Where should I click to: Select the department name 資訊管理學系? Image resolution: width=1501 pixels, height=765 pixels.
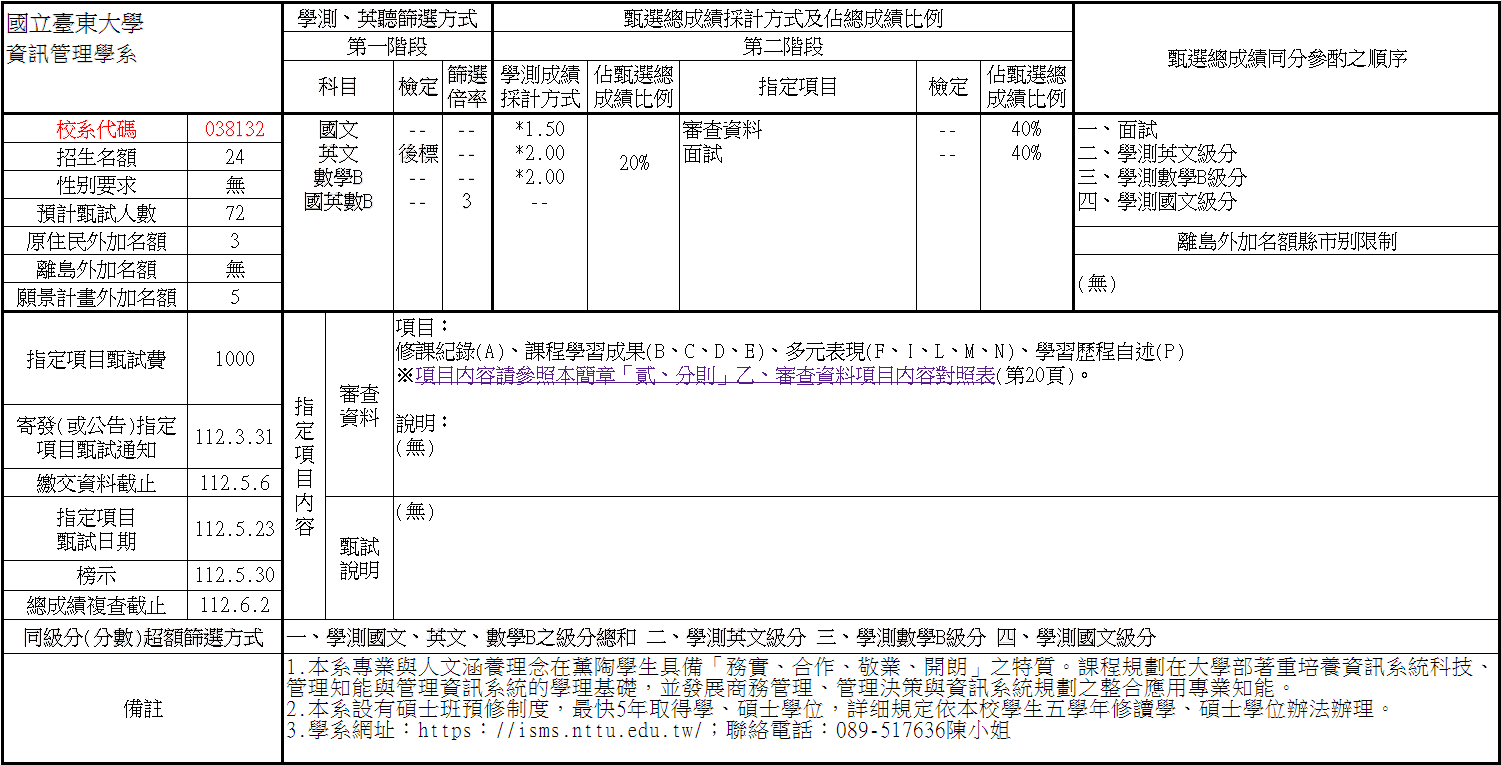(x=72, y=54)
